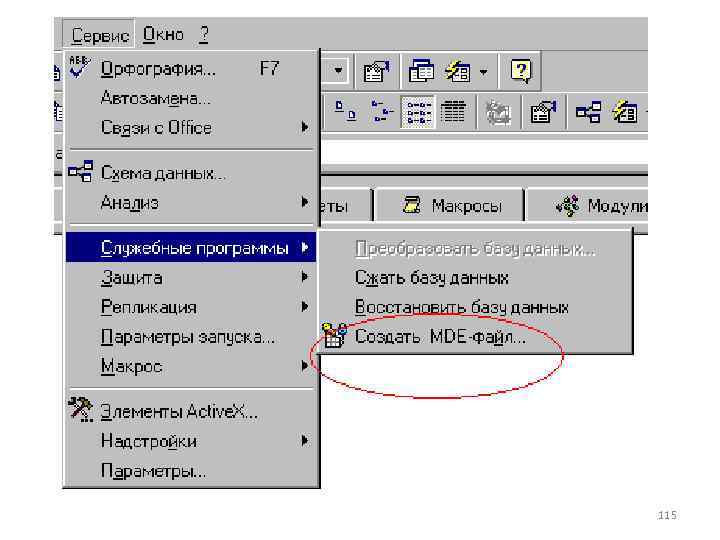720x540 pixels.
Task: Click the Properties icon in the second toolbar
Action: pos(543,112)
